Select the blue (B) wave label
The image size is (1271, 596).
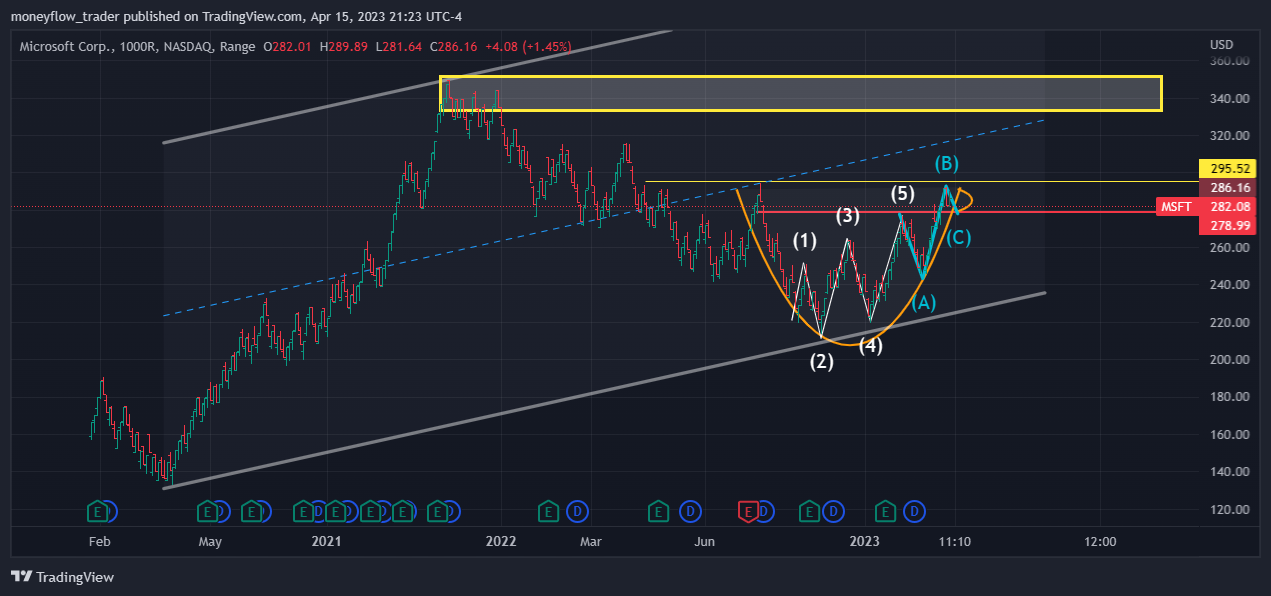tap(947, 162)
